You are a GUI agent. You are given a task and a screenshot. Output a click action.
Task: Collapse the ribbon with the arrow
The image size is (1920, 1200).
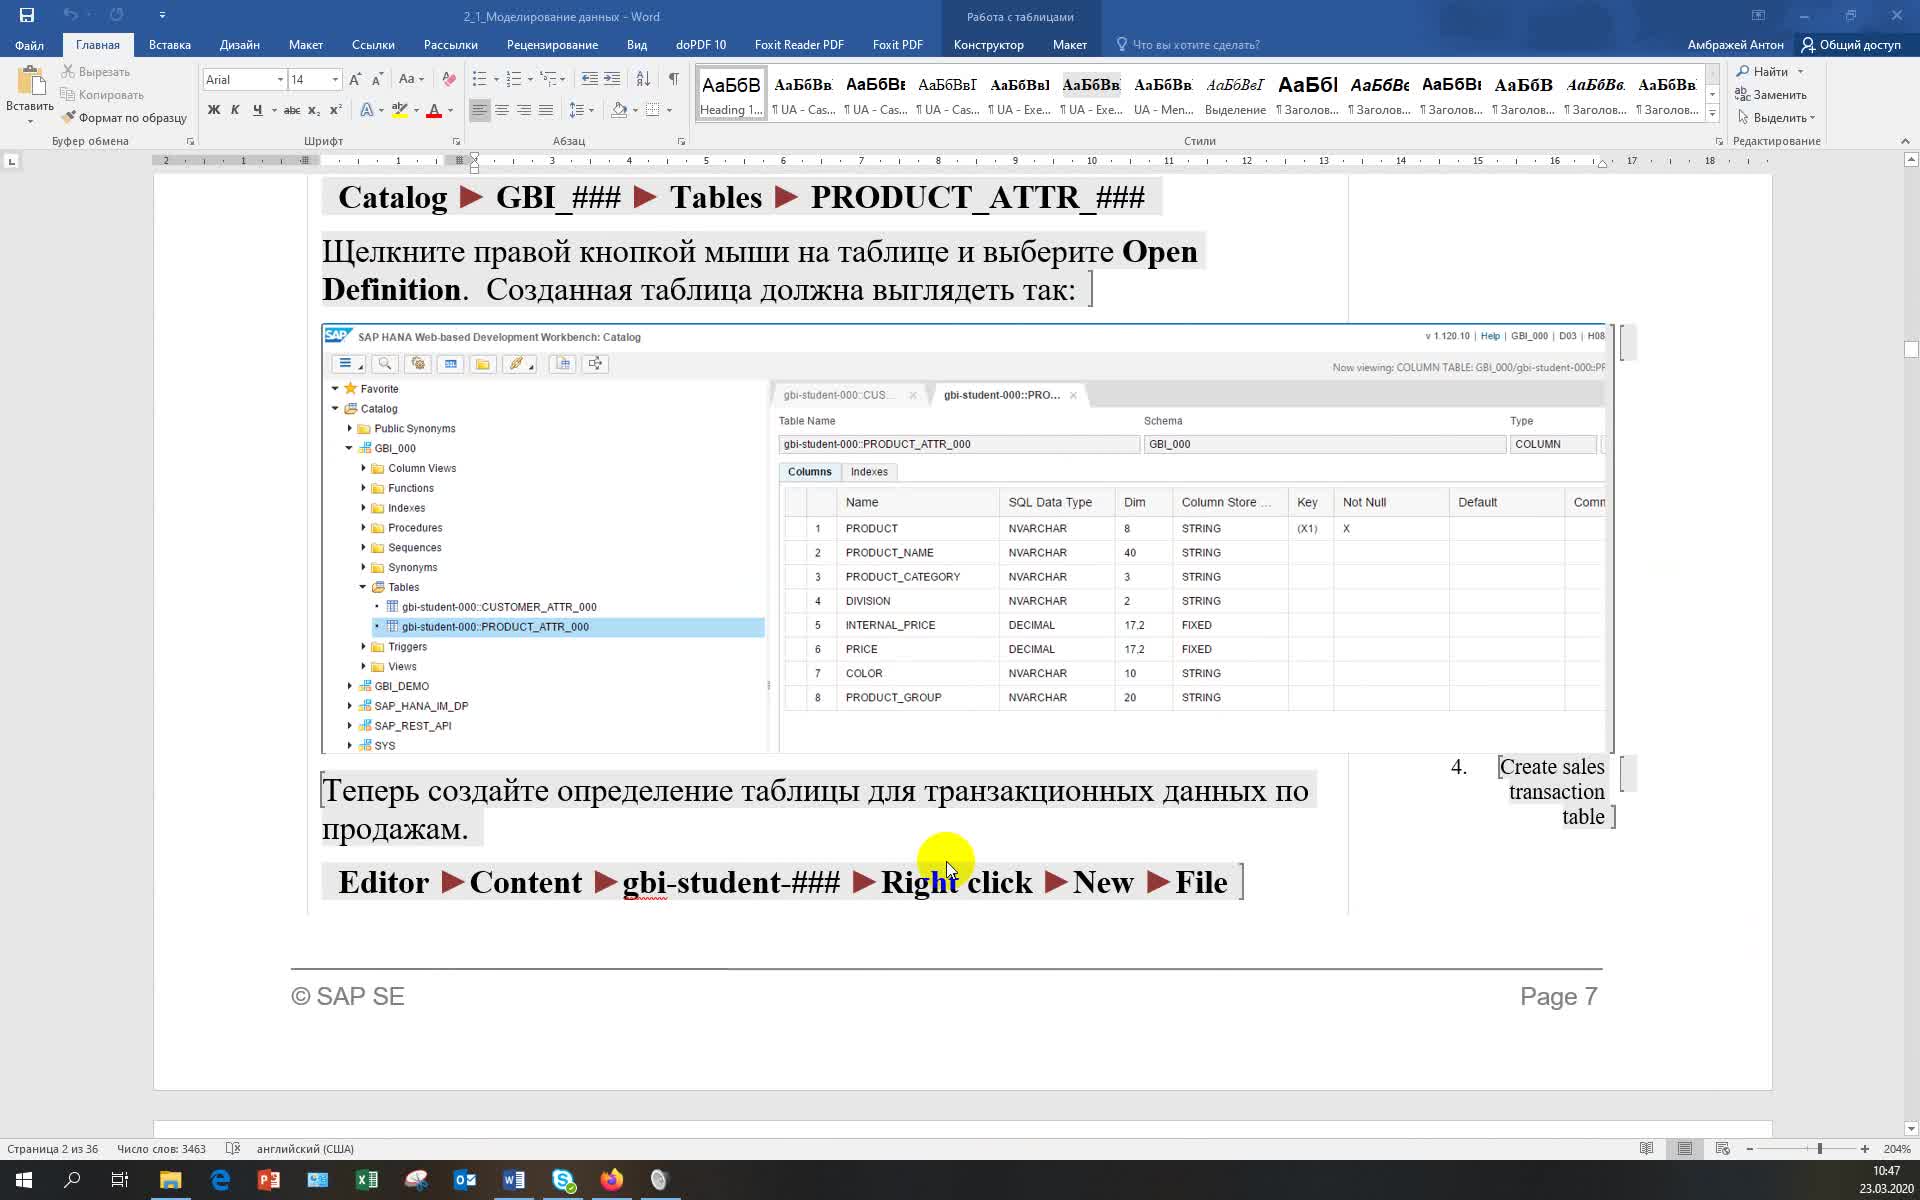[x=1905, y=141]
